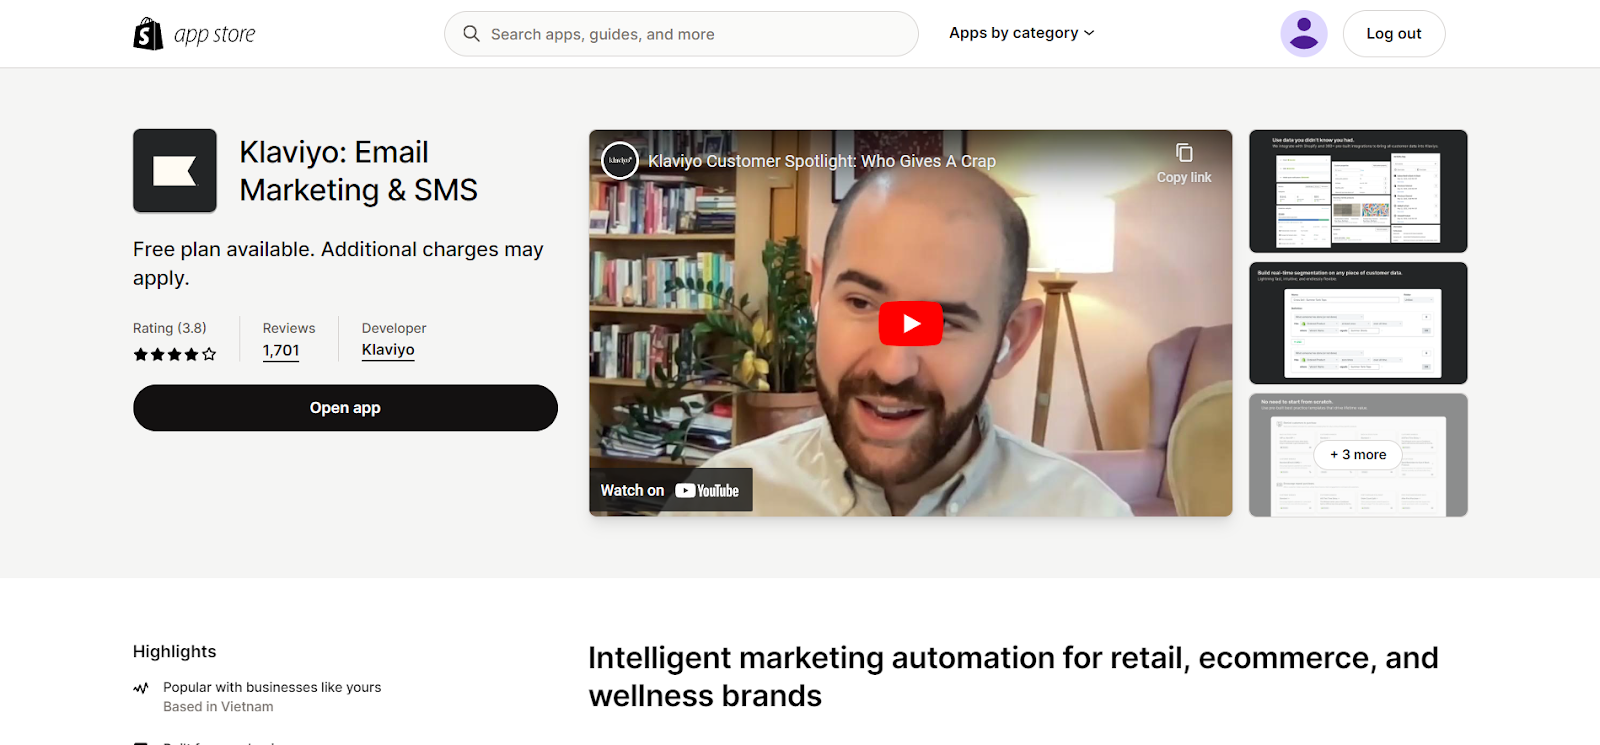Open the 1,701 reviews link
Screen dimensions: 1600x745
click(281, 351)
